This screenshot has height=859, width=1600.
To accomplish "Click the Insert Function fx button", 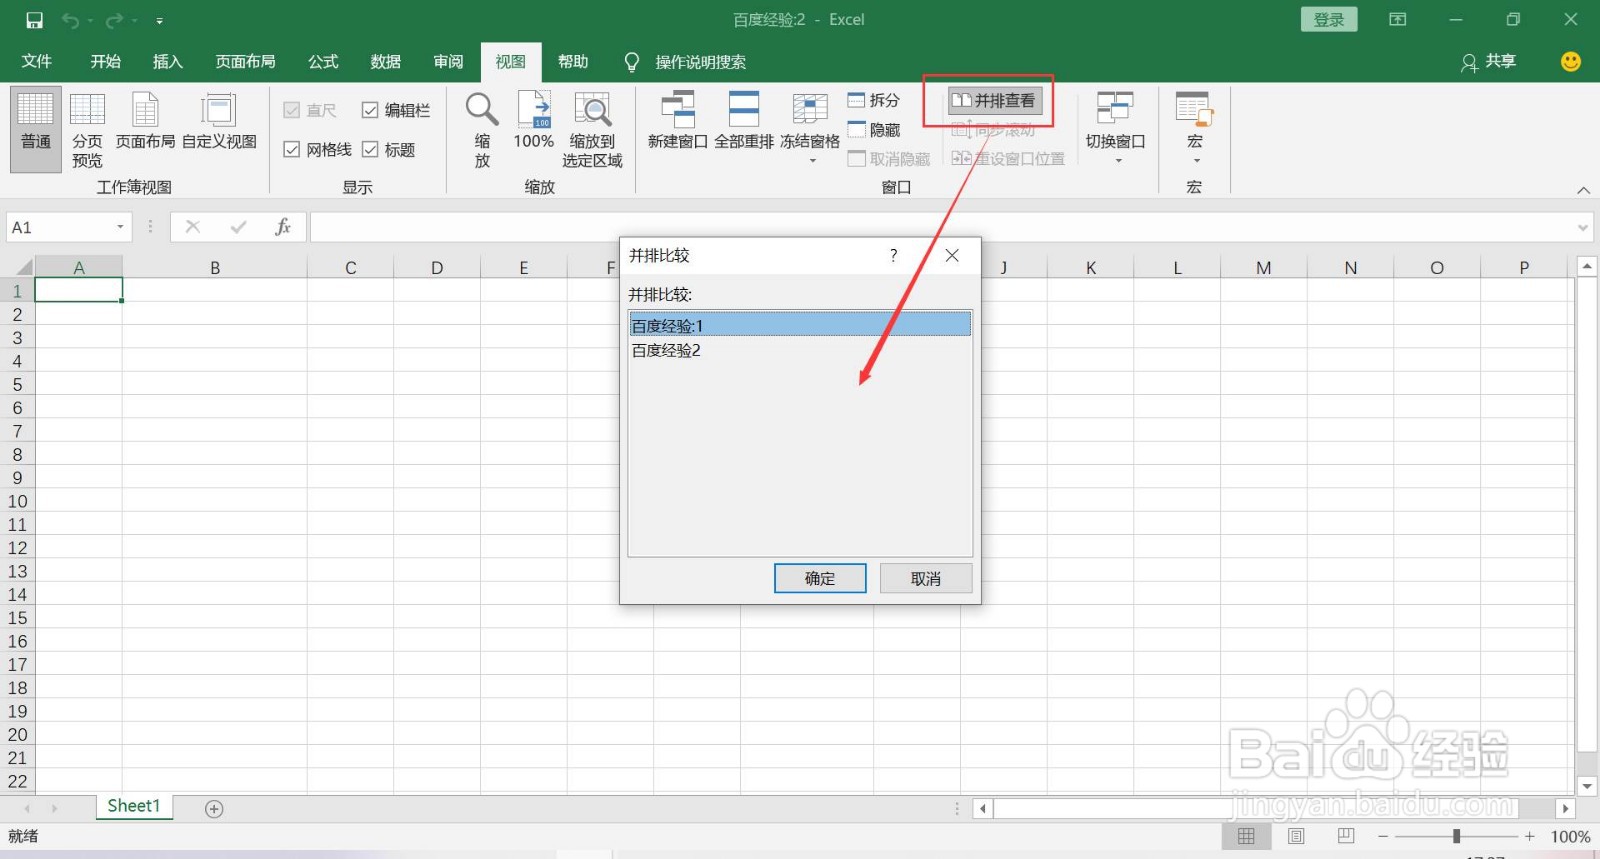I will coord(283,227).
